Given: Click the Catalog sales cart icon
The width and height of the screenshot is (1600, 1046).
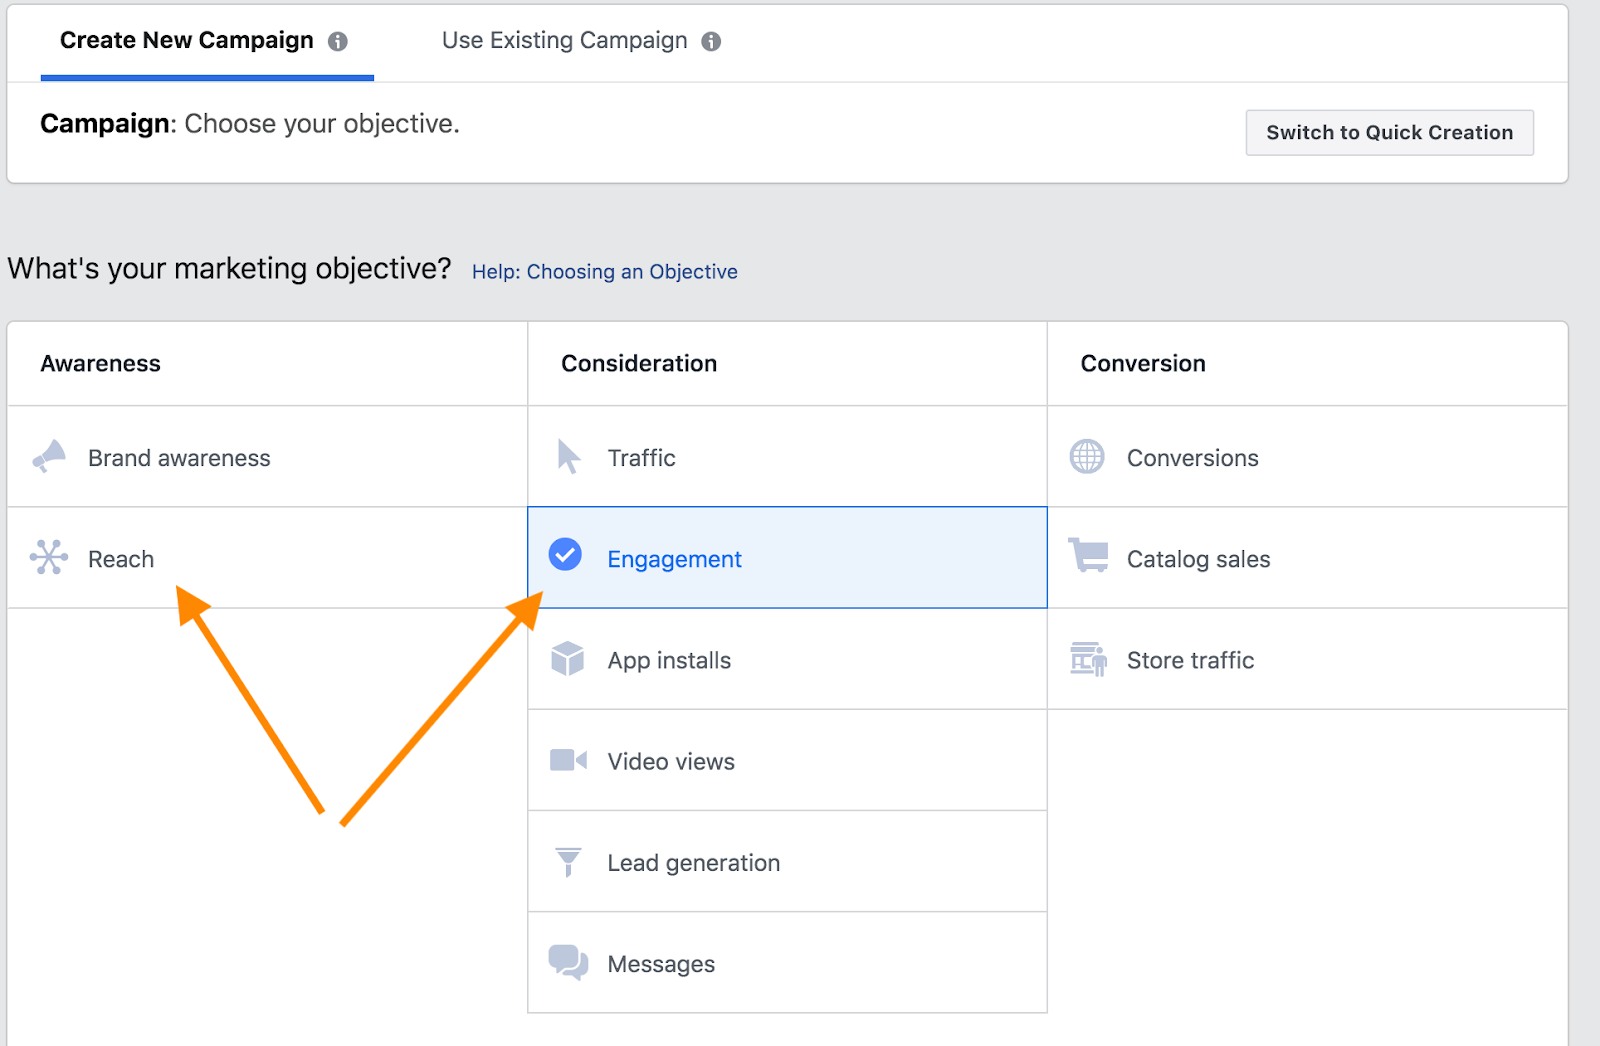Looking at the screenshot, I should pos(1088,555).
